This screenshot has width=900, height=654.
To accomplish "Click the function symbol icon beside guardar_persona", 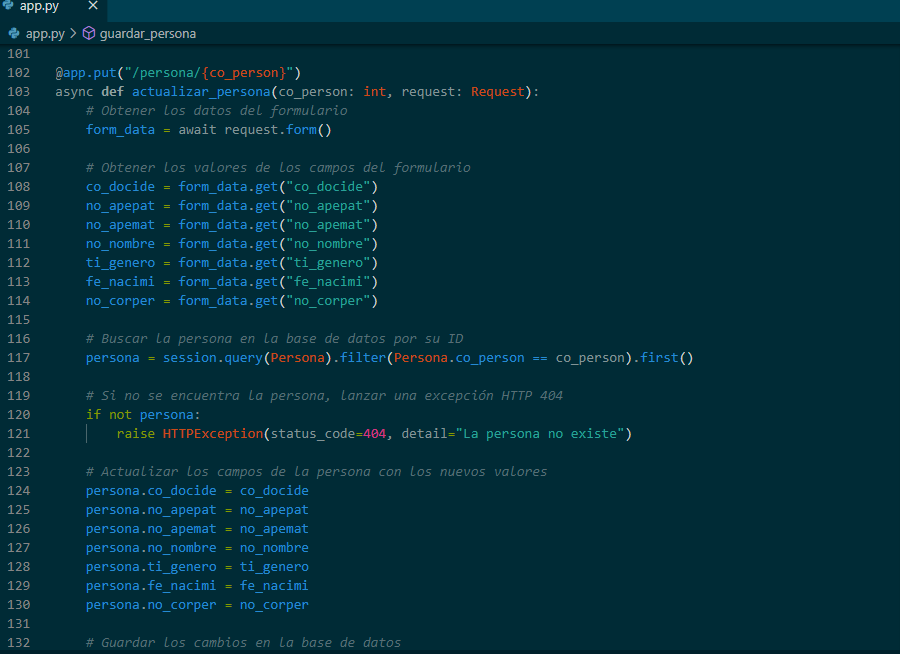I will pyautogui.click(x=88, y=33).
